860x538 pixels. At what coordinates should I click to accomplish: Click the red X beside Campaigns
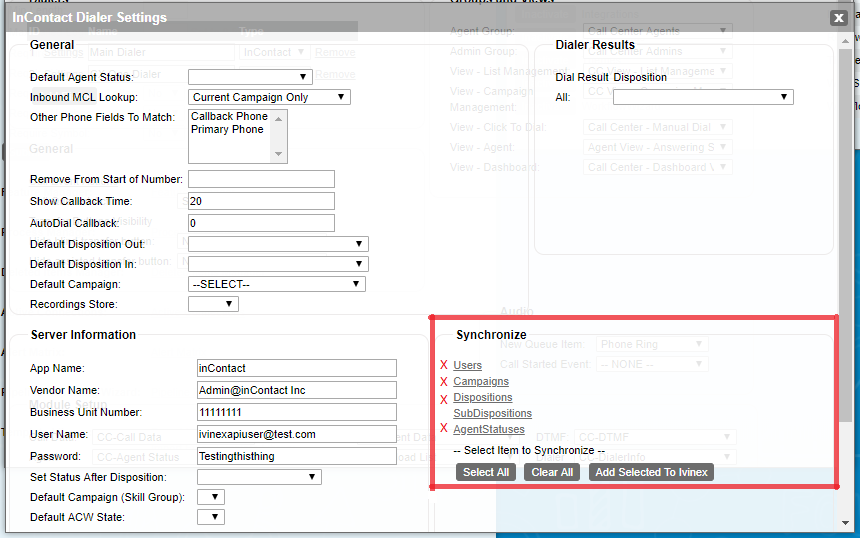pyautogui.click(x=444, y=381)
